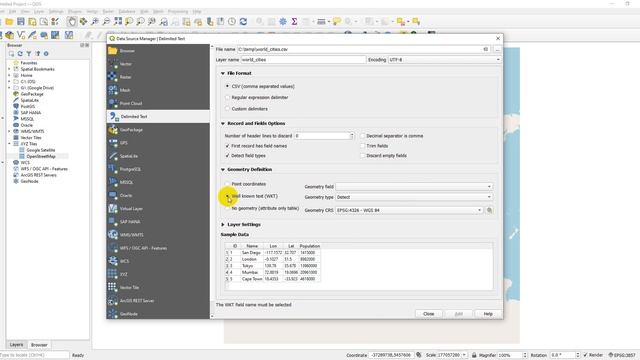The image size is (640, 360).
Task: Click the EPSG:3857 CRS status button
Action: click(622, 355)
